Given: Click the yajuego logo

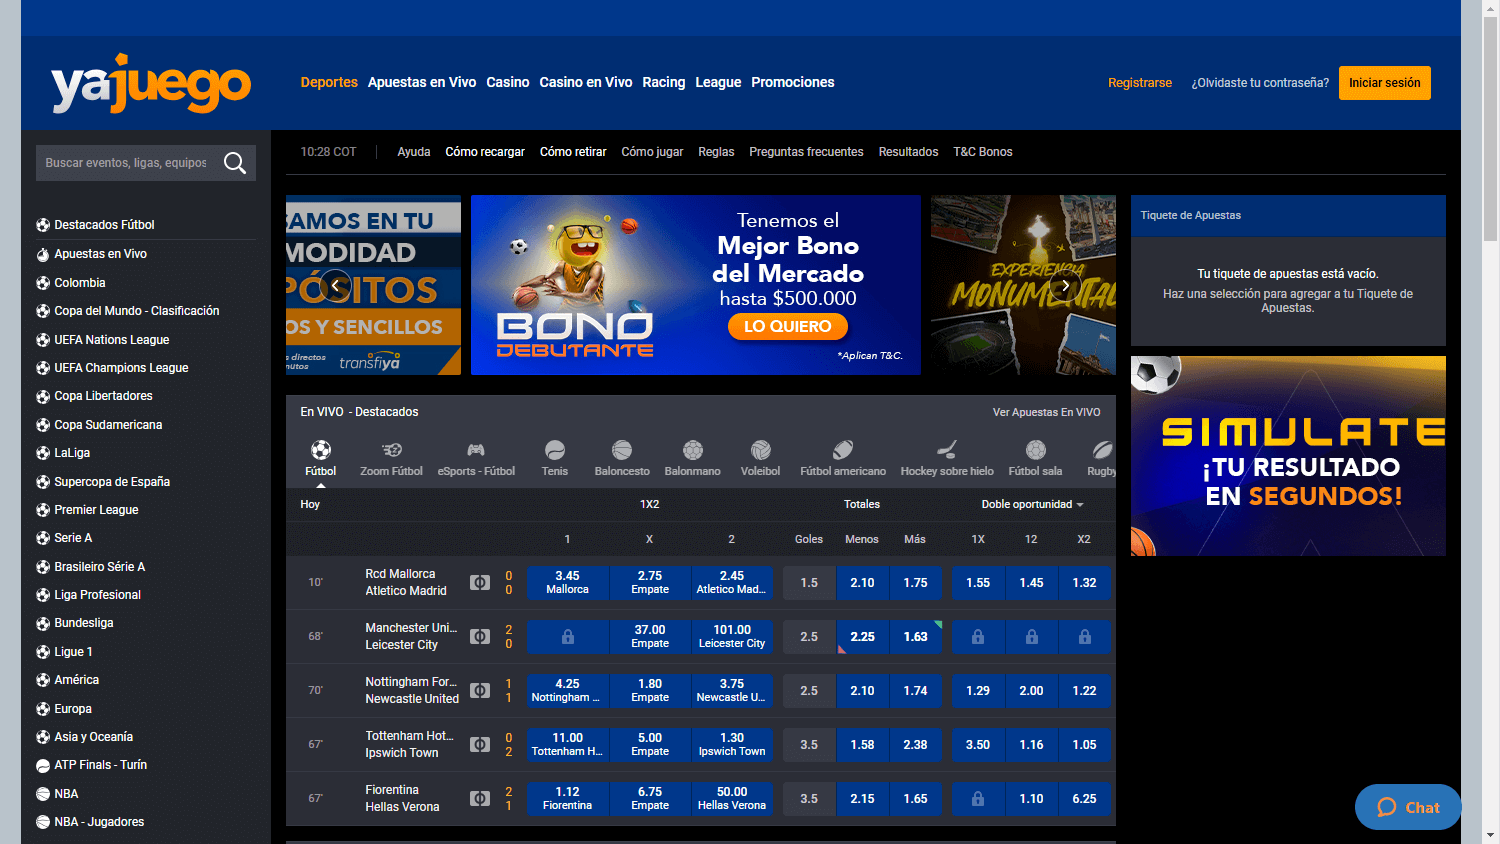Looking at the screenshot, I should [151, 83].
